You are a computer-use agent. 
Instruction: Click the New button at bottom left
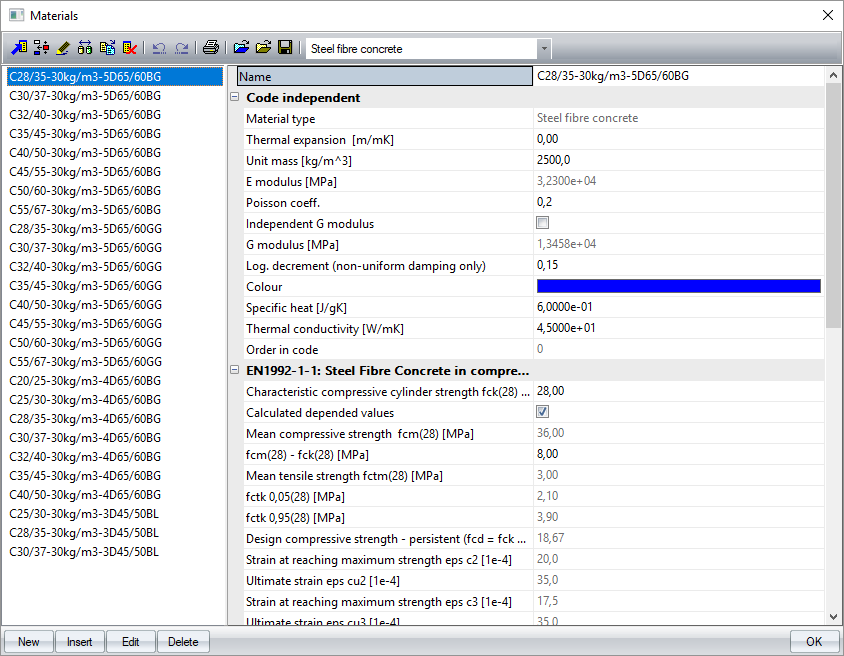click(28, 641)
